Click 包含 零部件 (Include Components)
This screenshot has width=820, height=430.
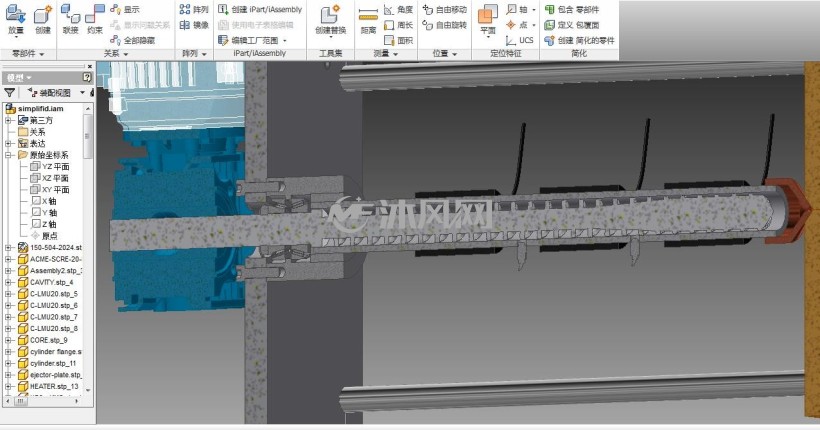click(x=572, y=9)
